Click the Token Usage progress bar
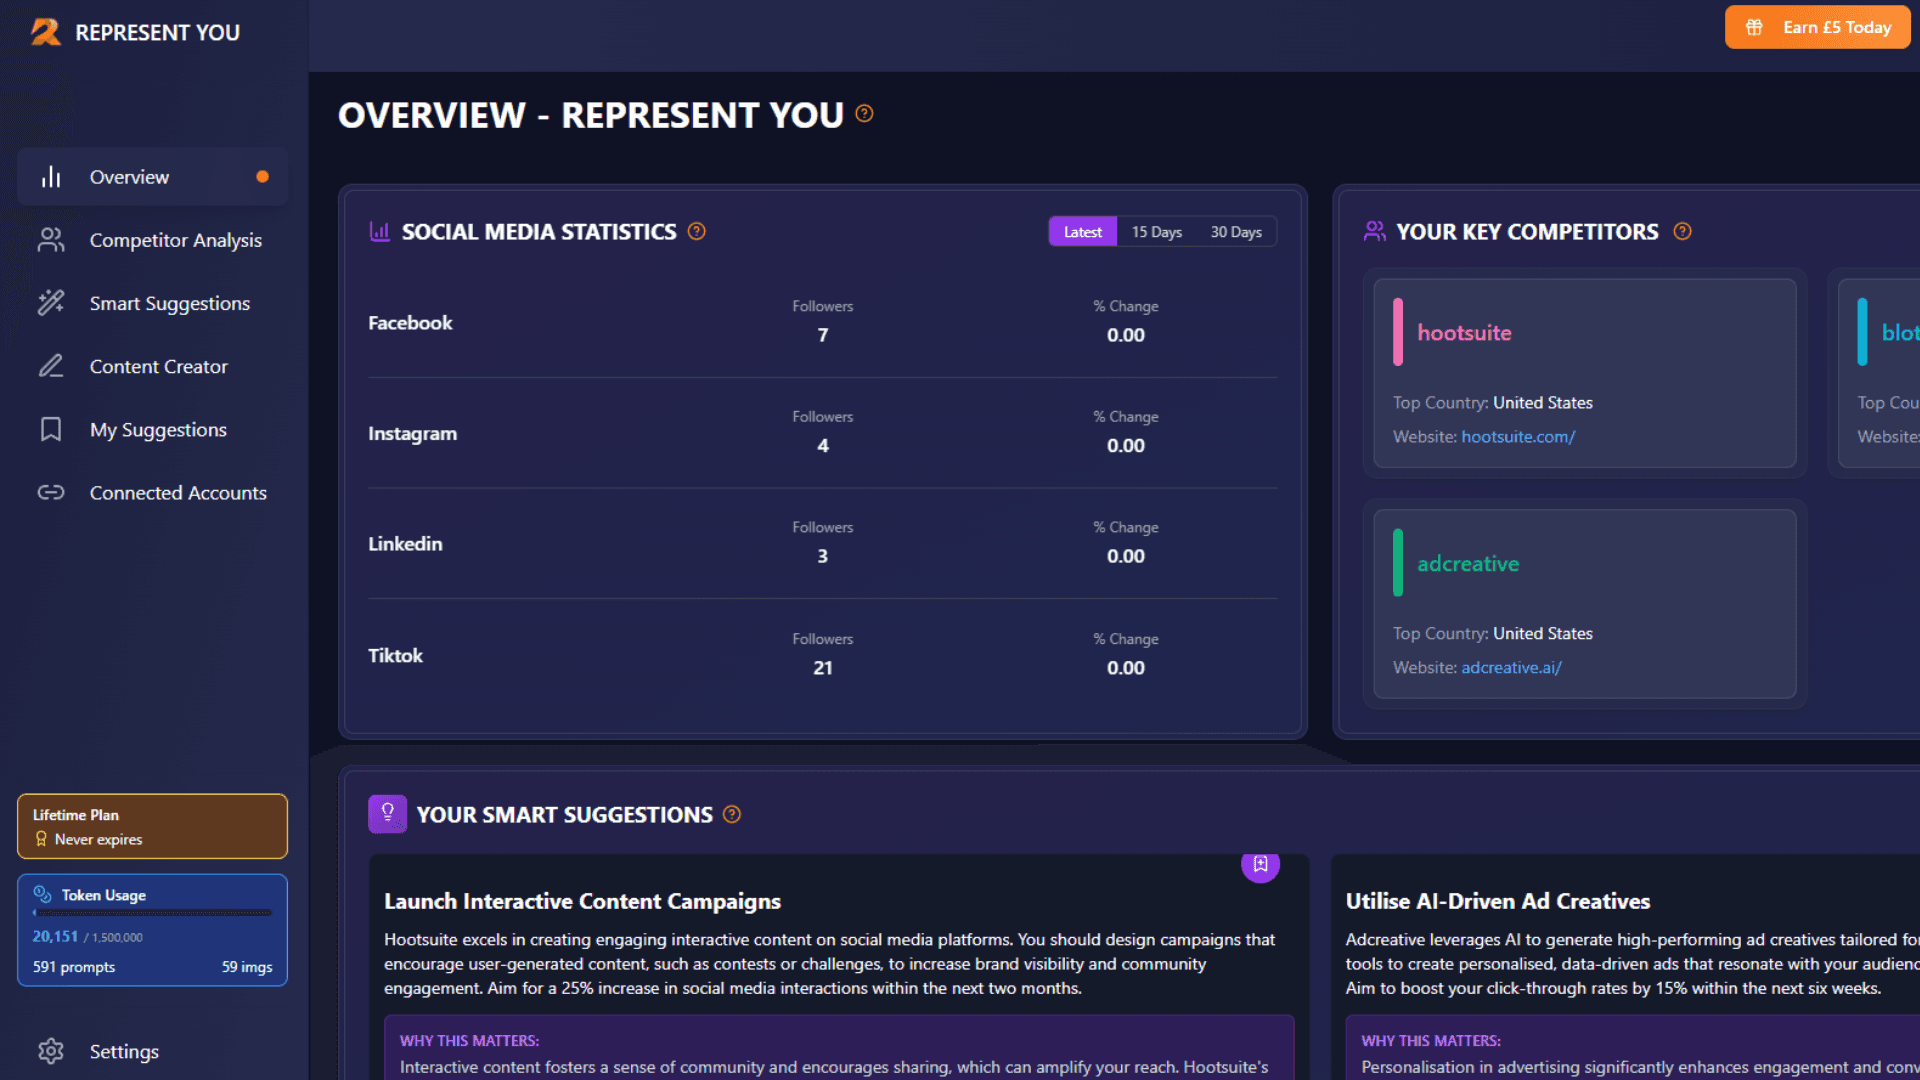The image size is (1920, 1080). pos(152,913)
